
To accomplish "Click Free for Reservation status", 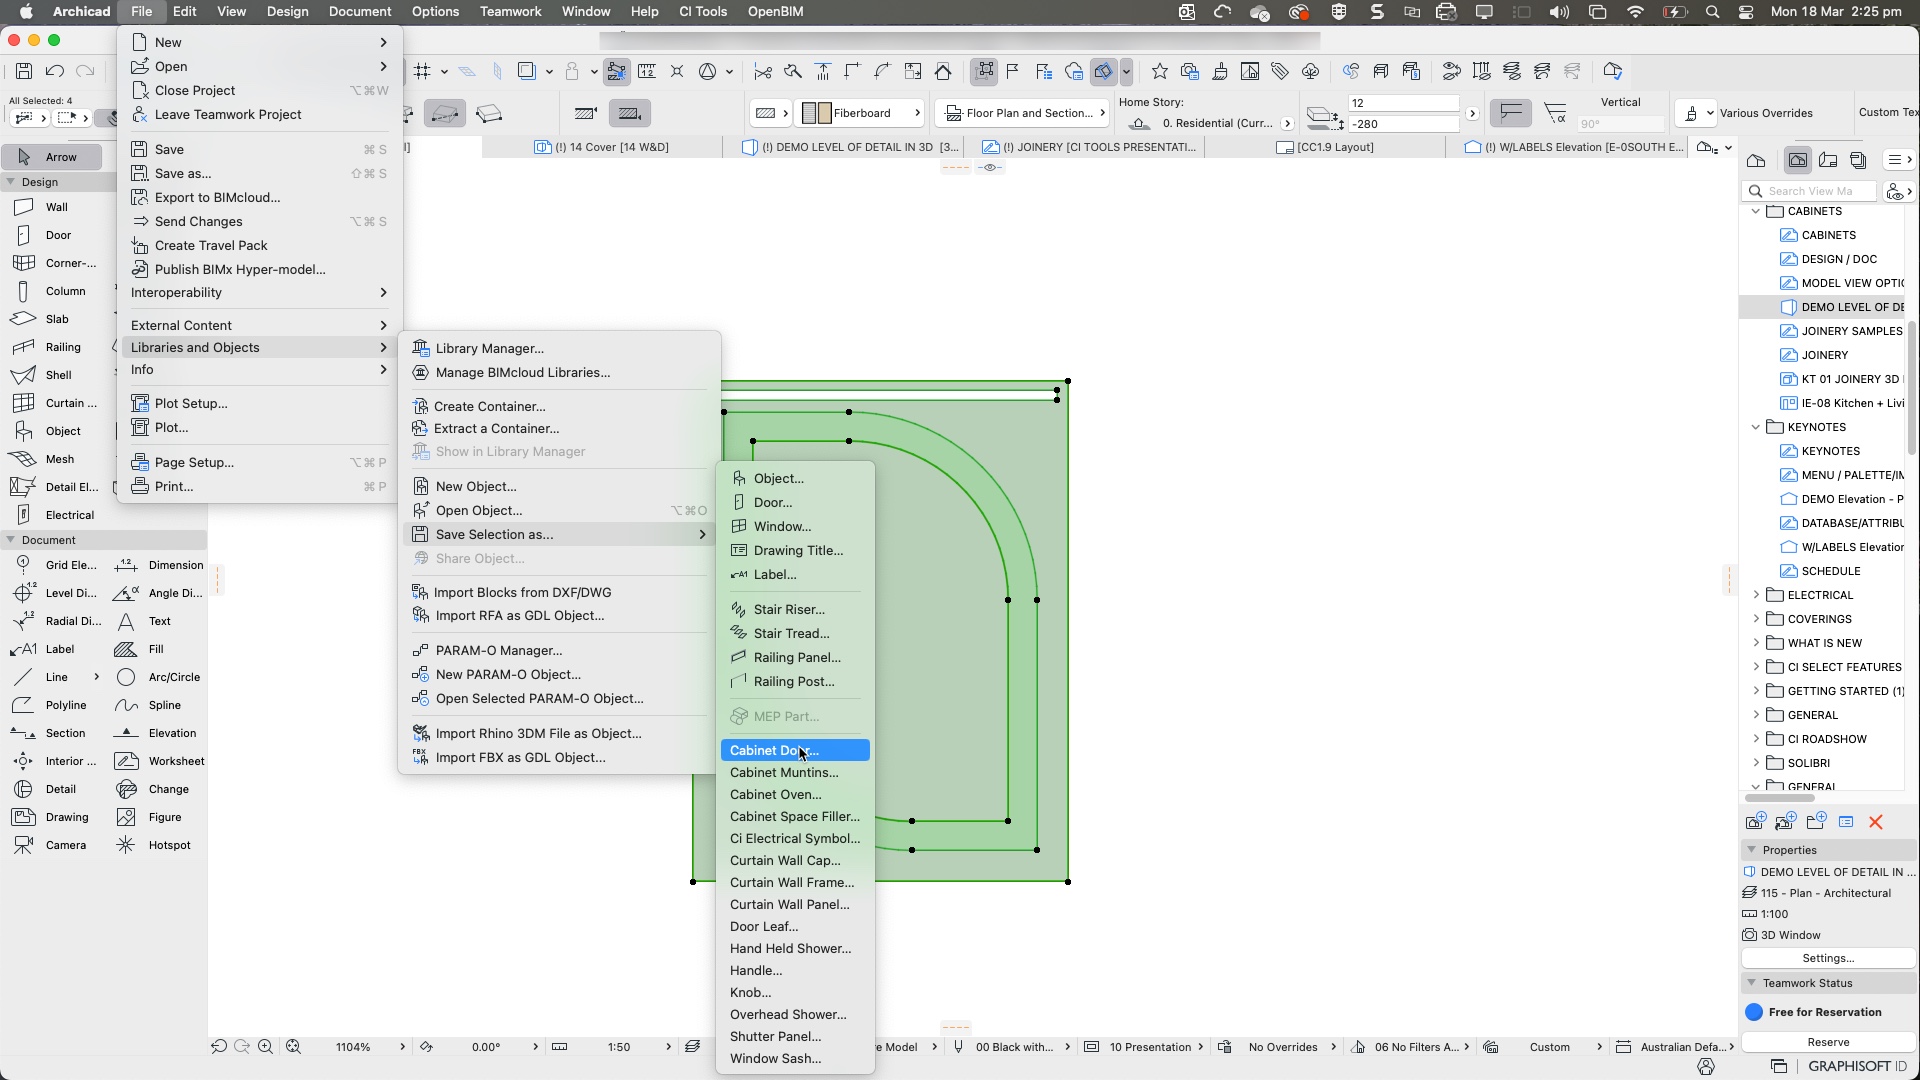I will (x=1814, y=1012).
